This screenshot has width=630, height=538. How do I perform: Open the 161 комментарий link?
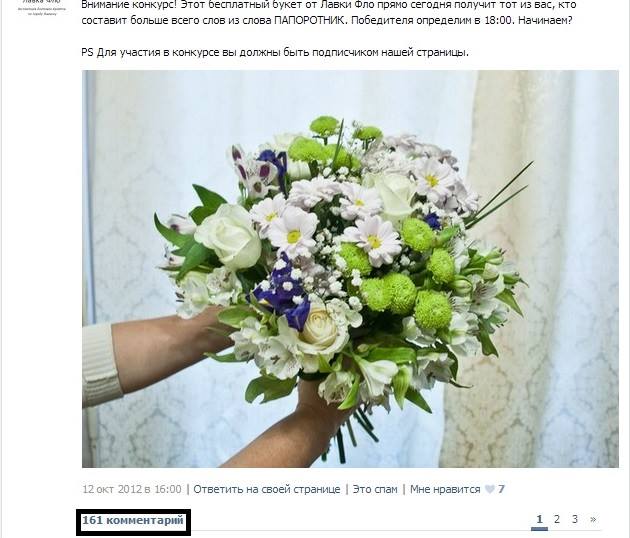(133, 520)
